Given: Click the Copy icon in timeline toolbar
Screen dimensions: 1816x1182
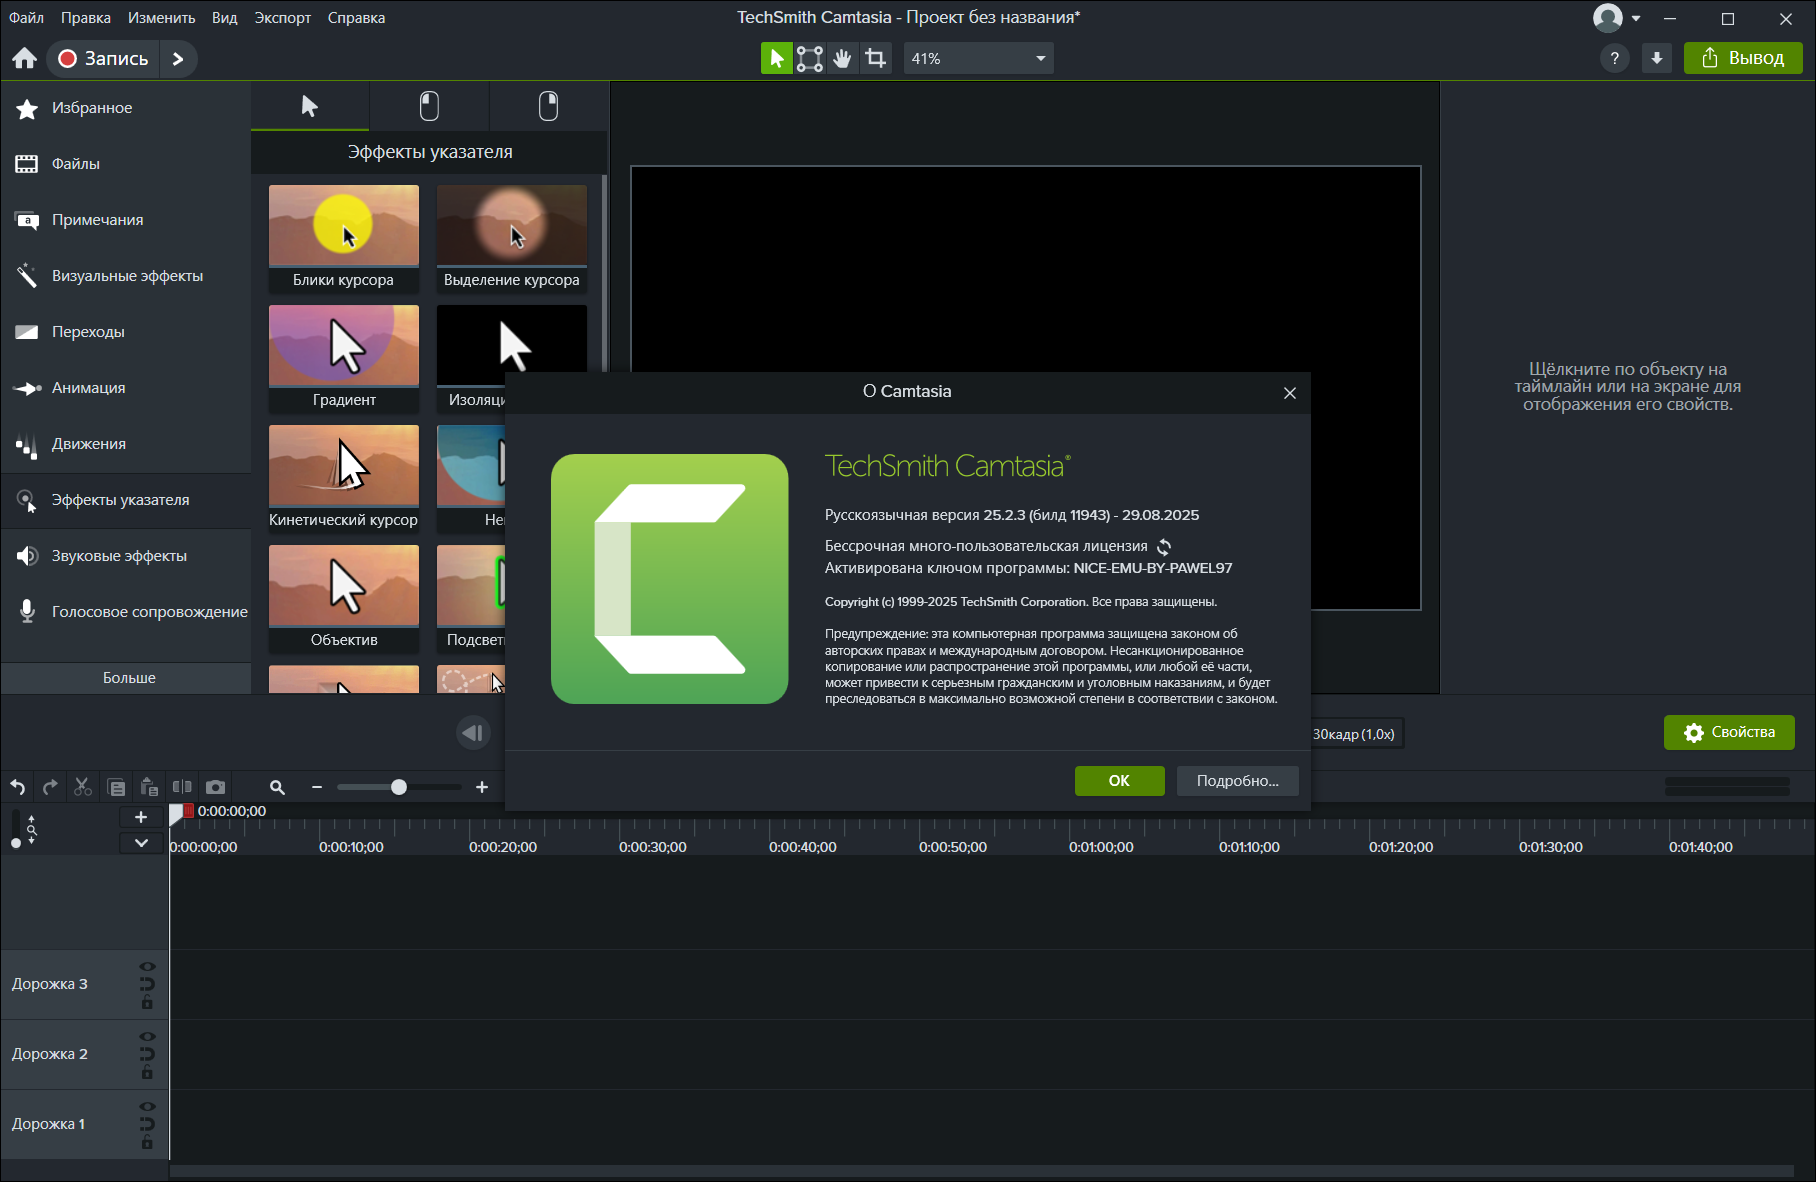Looking at the screenshot, I should [116, 787].
